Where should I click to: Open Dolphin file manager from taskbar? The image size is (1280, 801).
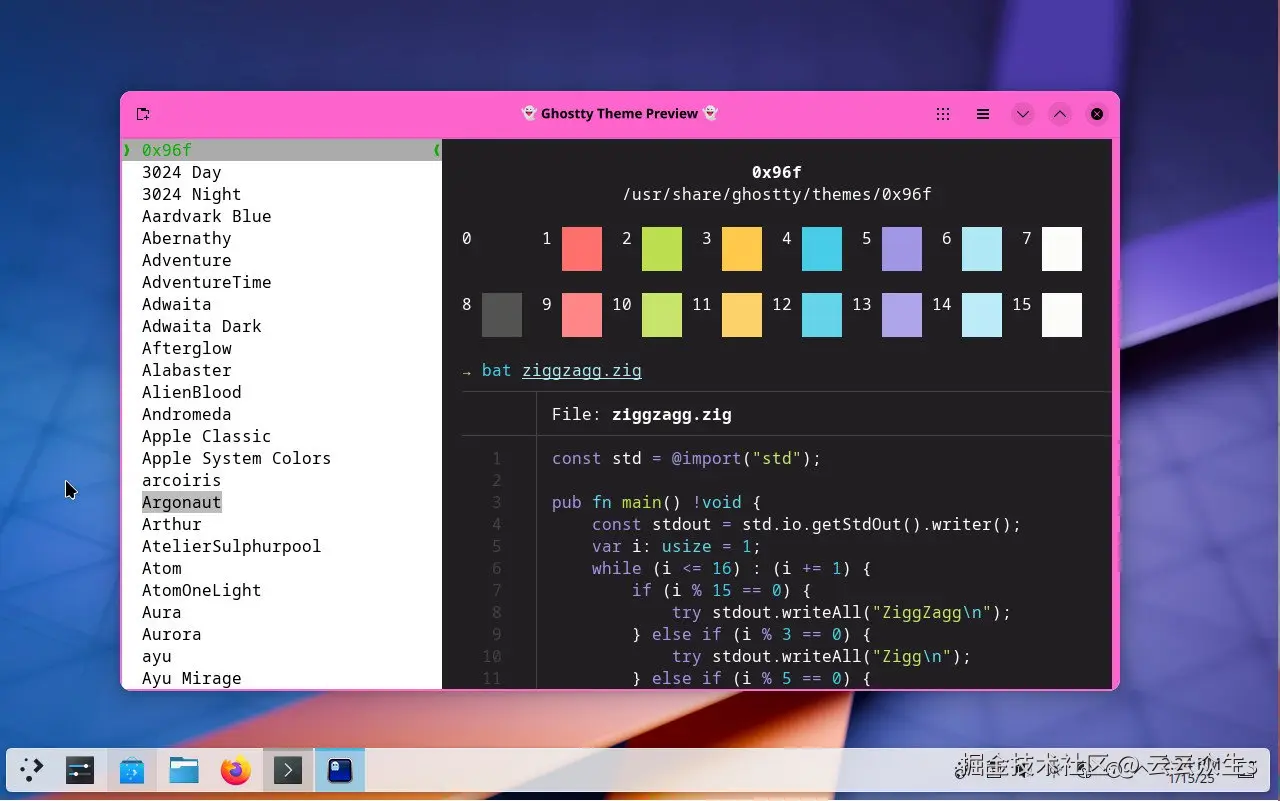click(x=184, y=770)
